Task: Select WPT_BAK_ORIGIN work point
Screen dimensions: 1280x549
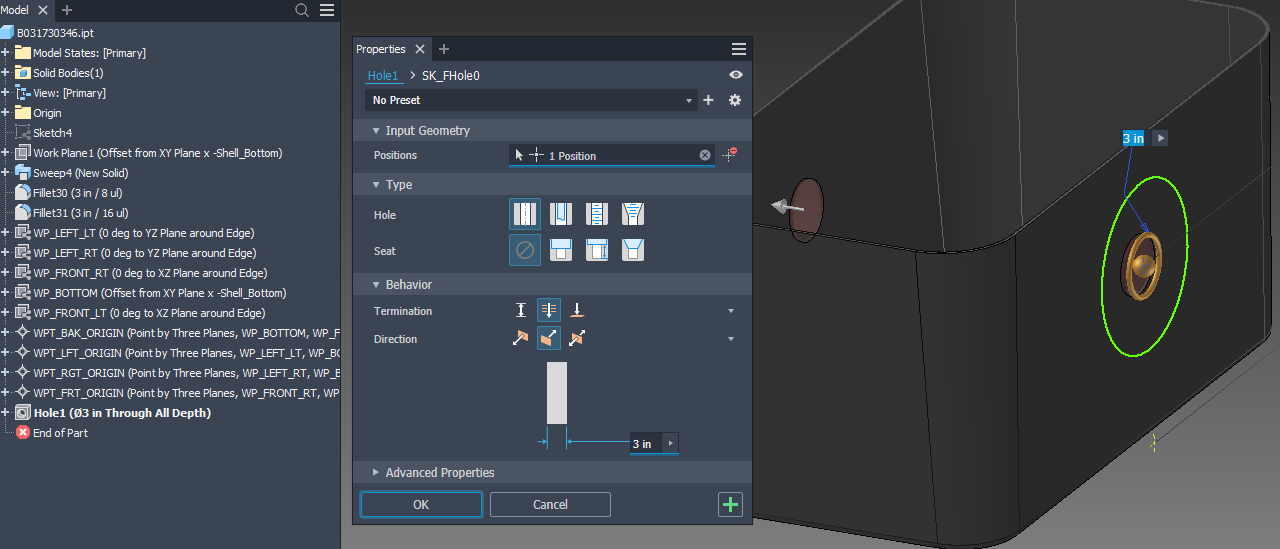Action: point(186,332)
